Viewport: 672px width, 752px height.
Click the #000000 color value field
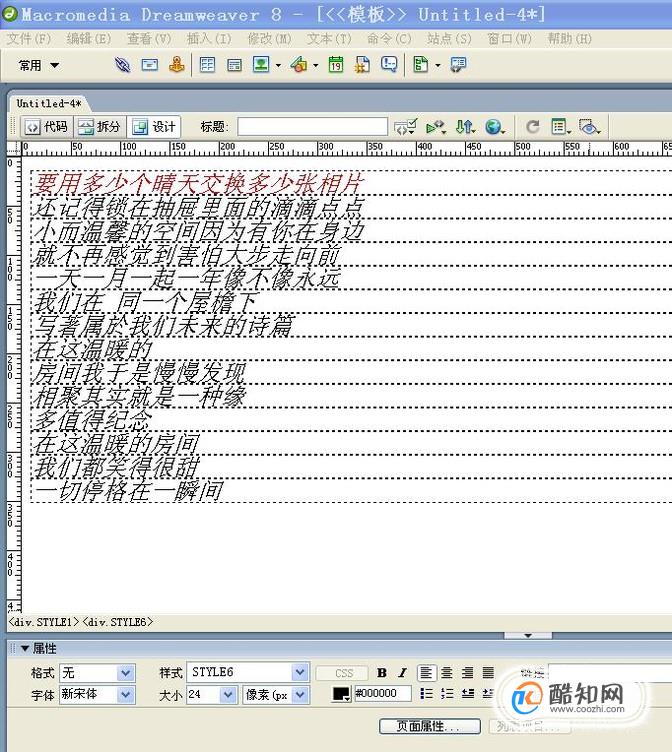[383, 693]
